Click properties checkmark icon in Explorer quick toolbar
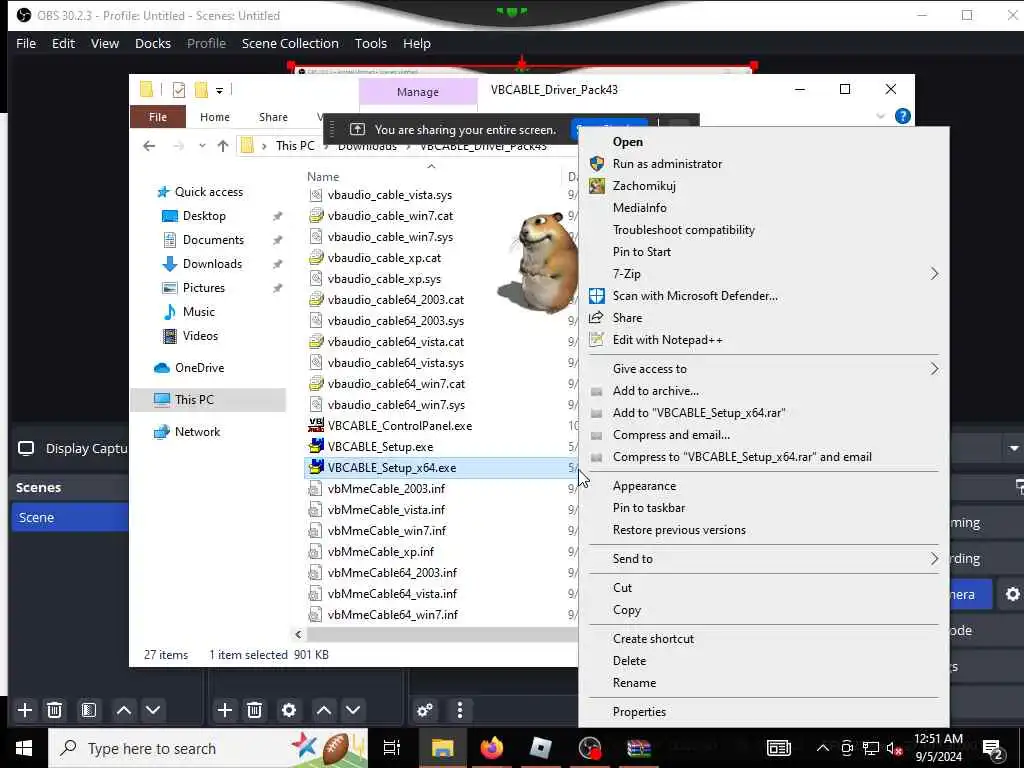1024x768 pixels. click(x=178, y=90)
